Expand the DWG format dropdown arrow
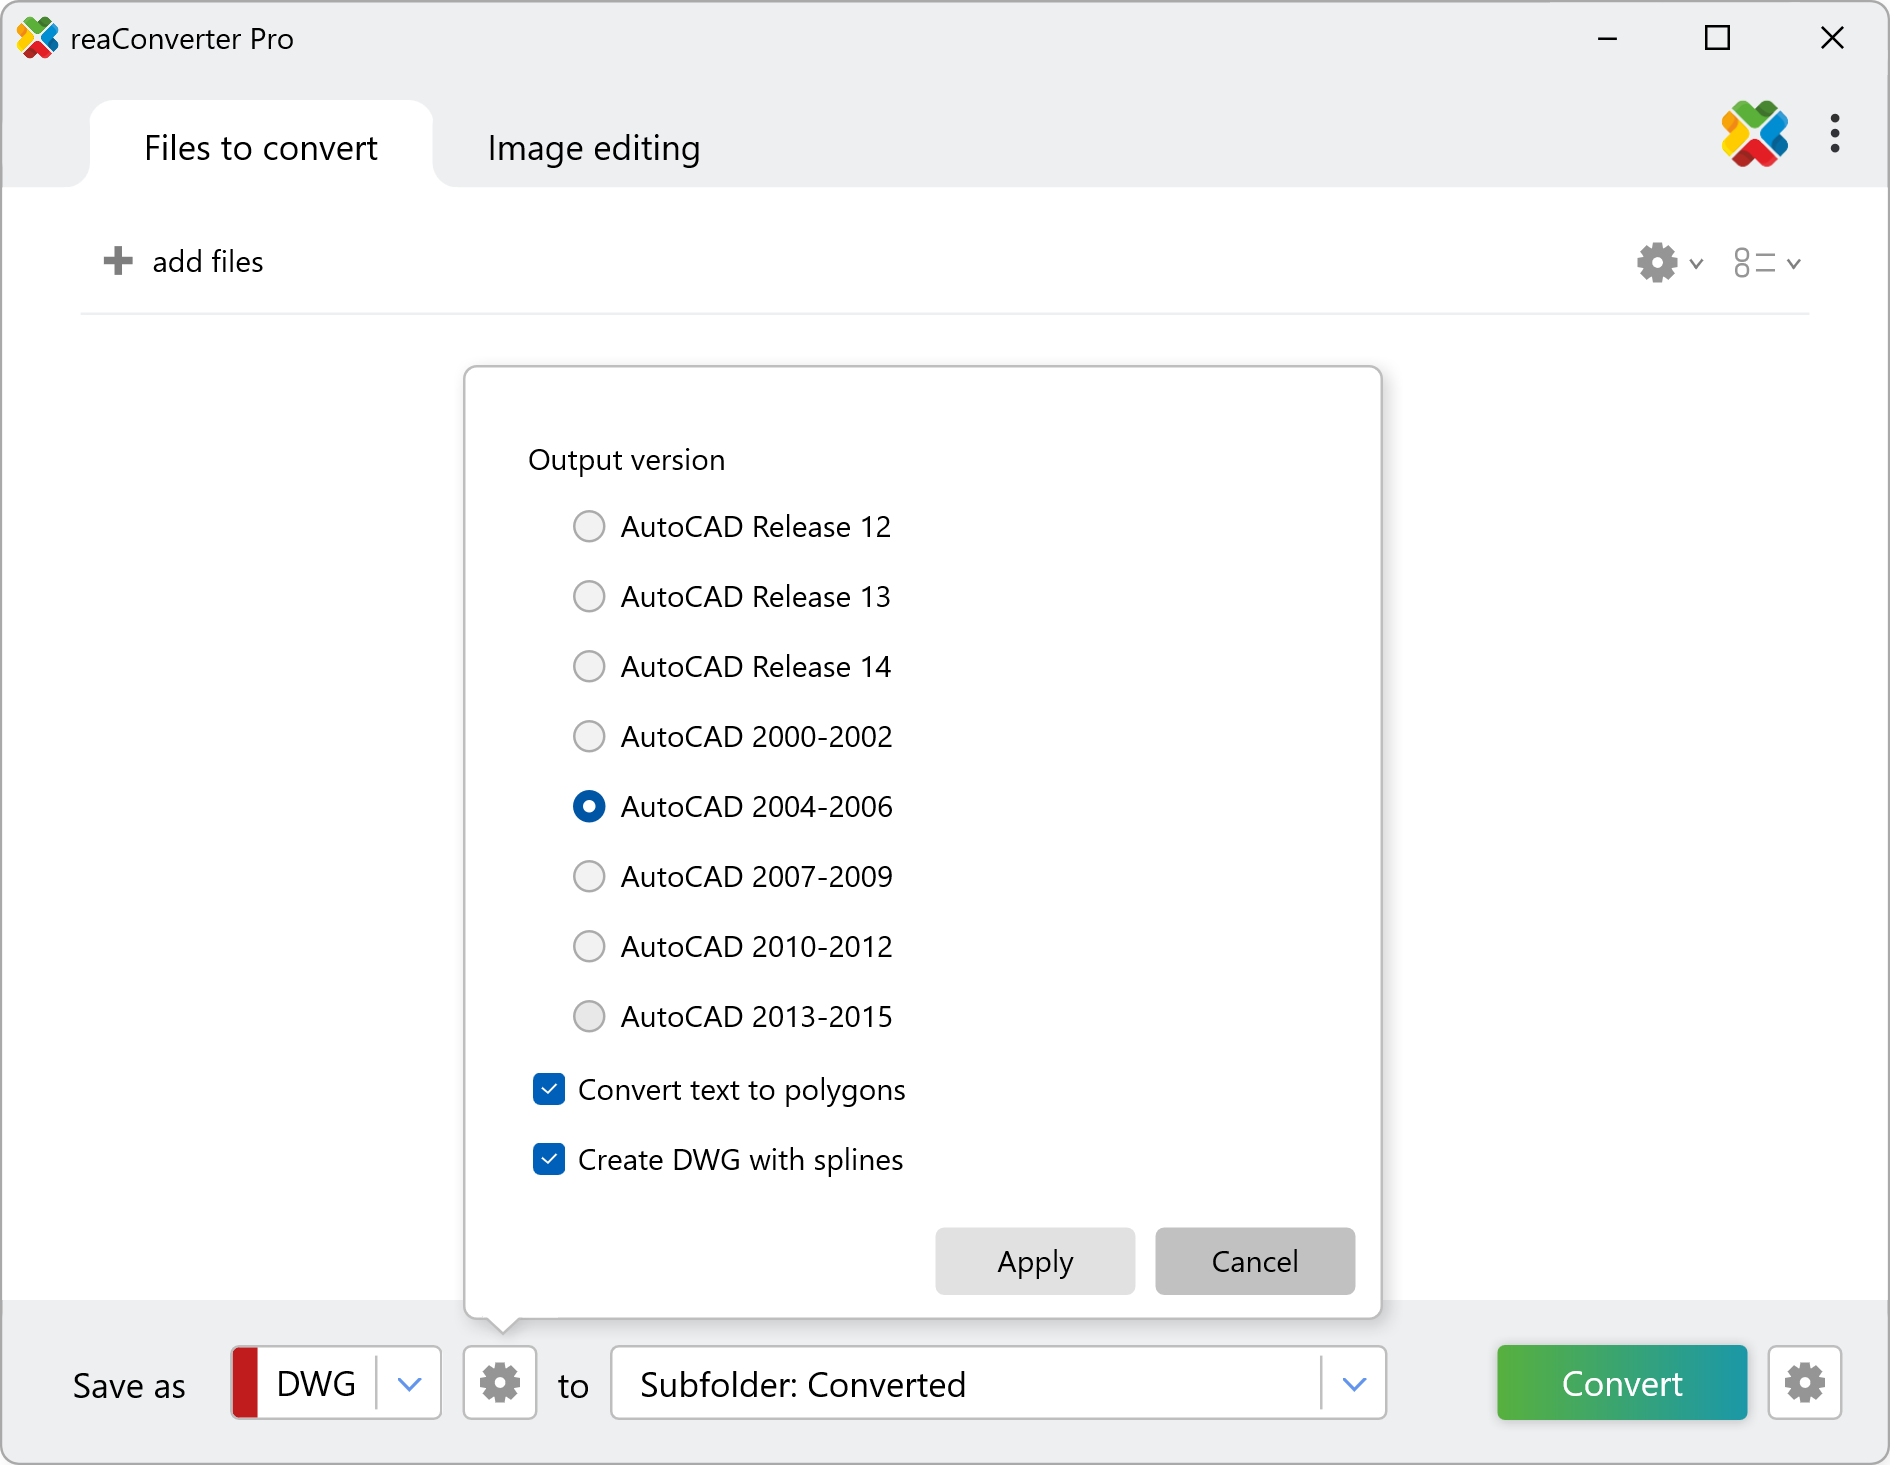The height and width of the screenshot is (1465, 1890). pyautogui.click(x=409, y=1384)
